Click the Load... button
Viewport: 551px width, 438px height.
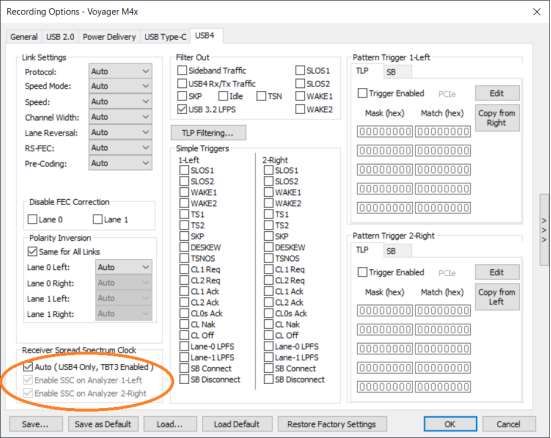click(170, 424)
